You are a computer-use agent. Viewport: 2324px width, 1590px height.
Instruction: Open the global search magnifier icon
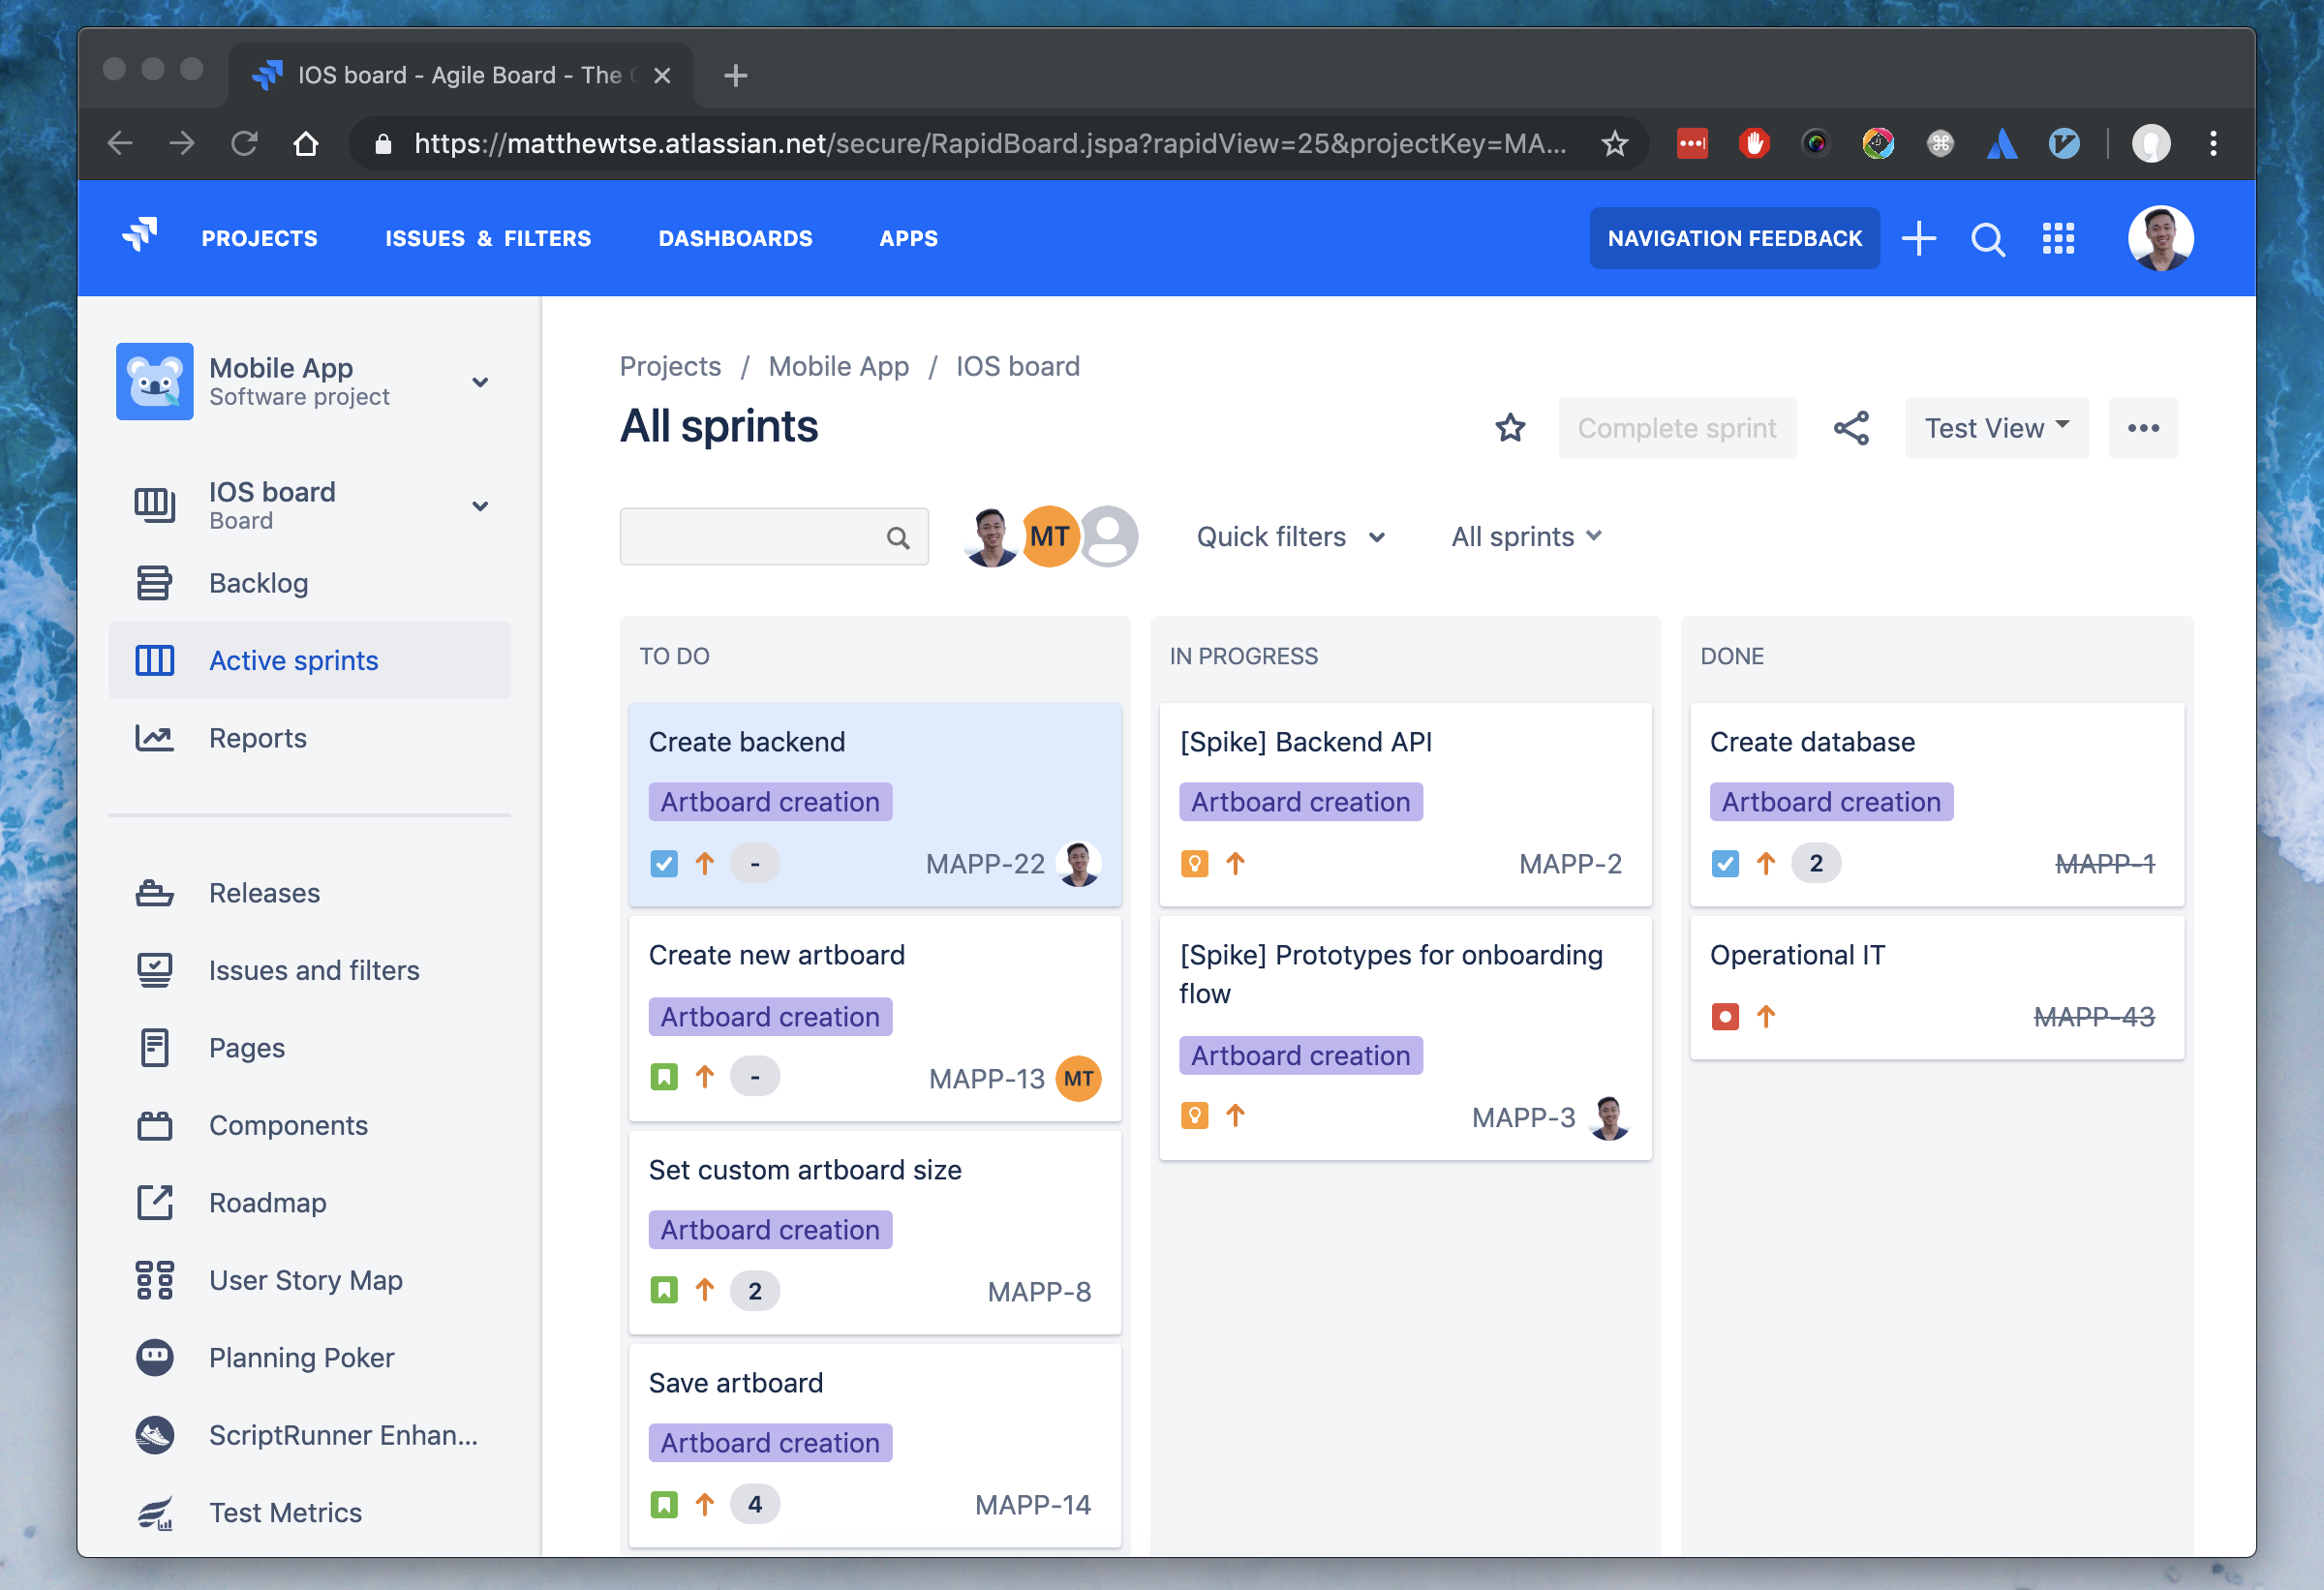coord(1987,239)
